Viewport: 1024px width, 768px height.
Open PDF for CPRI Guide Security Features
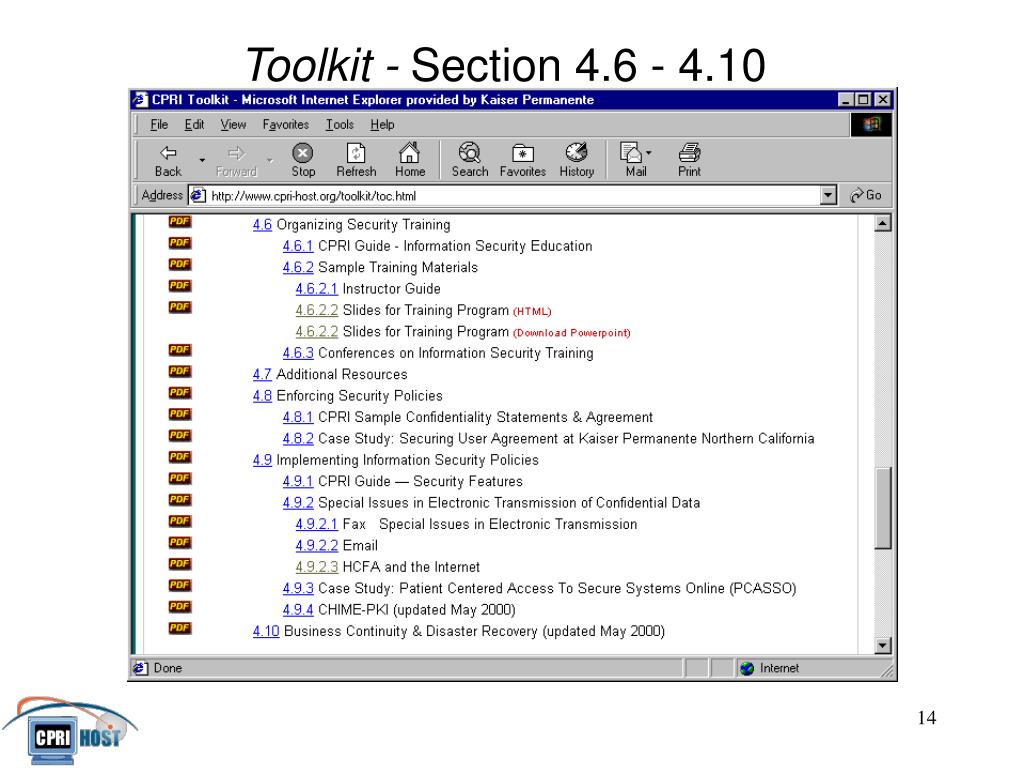(180, 478)
